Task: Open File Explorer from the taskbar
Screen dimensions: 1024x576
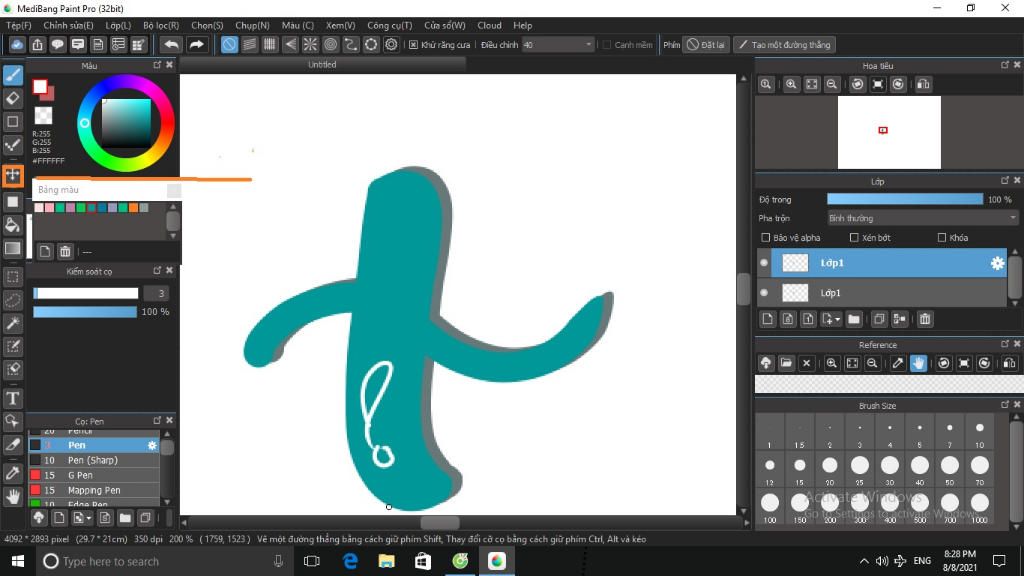Action: (387, 561)
